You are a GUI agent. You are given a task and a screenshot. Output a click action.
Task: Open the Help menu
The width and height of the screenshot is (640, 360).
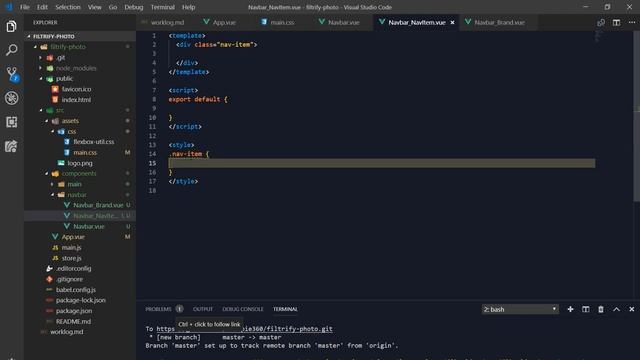tap(188, 7)
